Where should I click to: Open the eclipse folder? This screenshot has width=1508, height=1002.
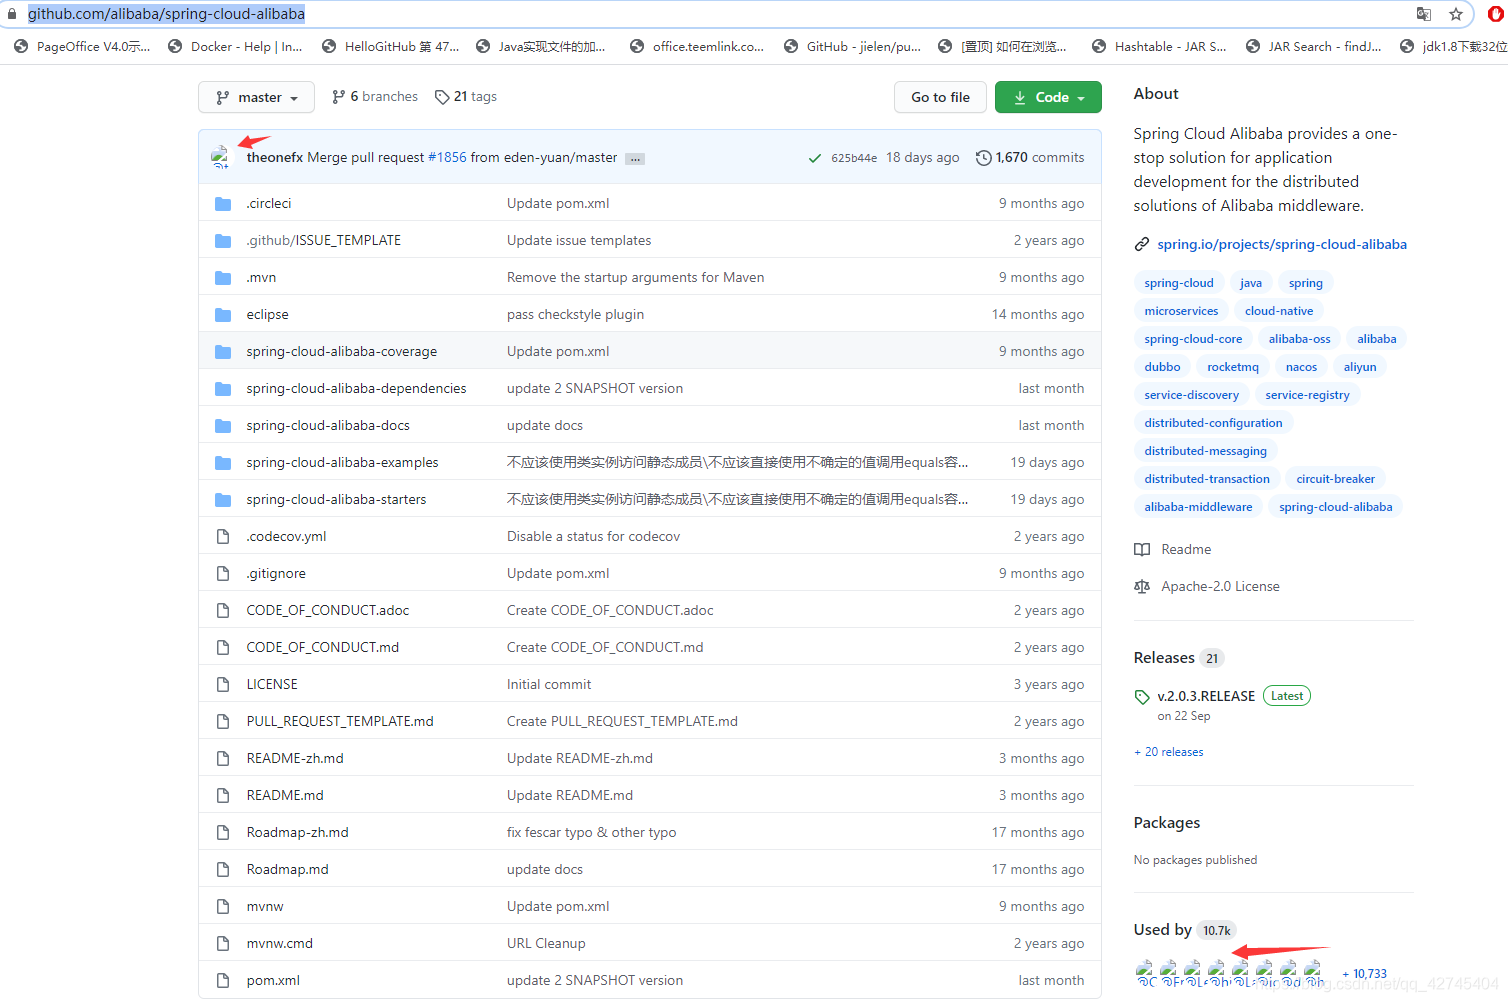pos(268,314)
